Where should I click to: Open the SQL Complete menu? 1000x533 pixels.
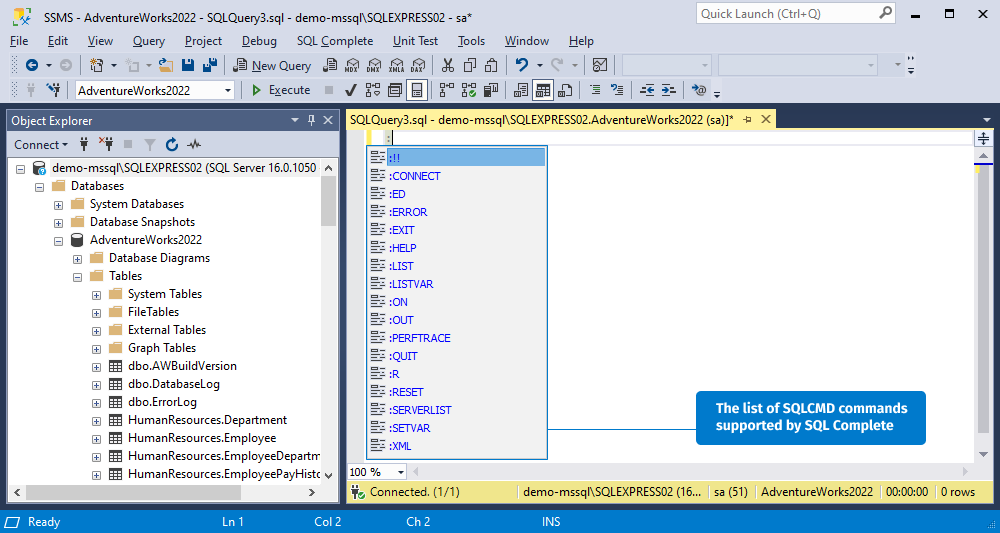click(x=335, y=41)
